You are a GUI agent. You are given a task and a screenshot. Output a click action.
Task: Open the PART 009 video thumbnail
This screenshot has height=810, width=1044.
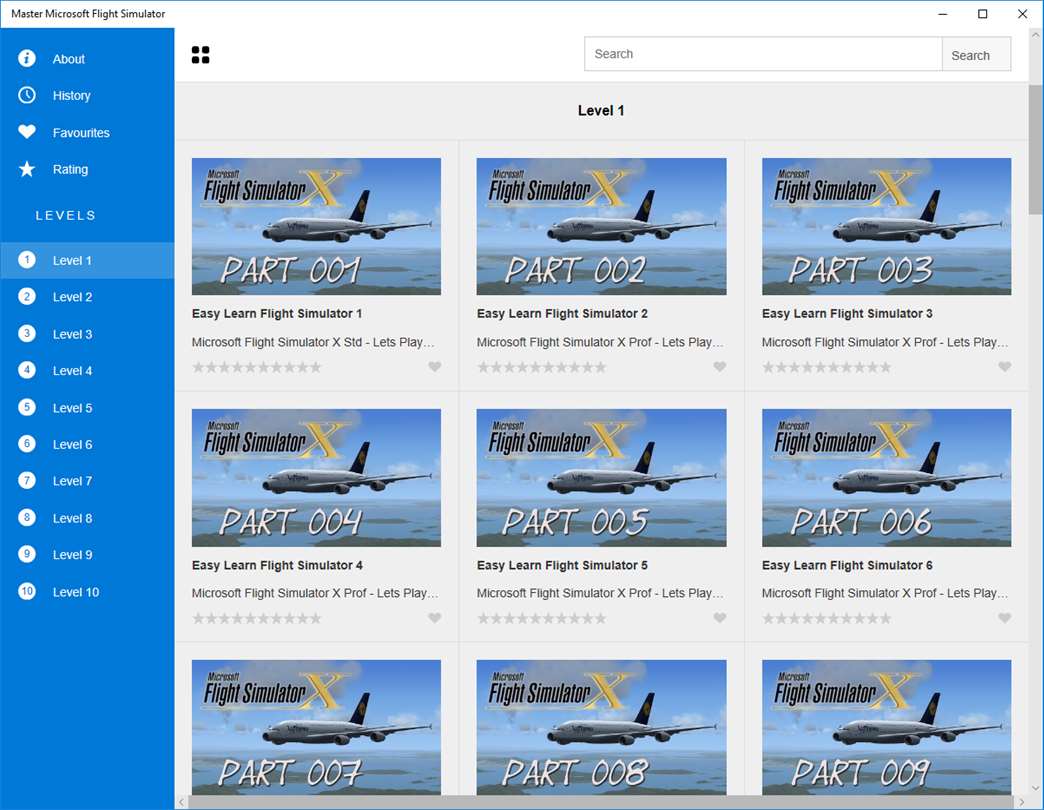click(886, 727)
